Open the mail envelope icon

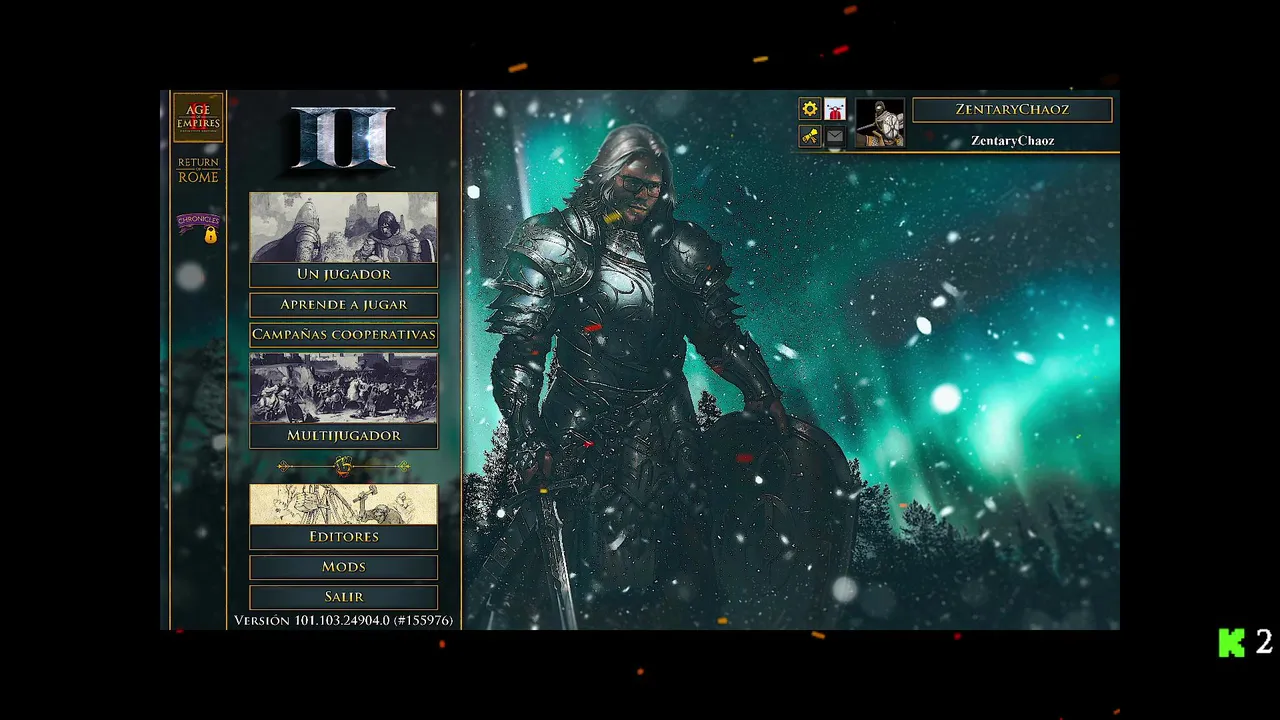(x=835, y=136)
